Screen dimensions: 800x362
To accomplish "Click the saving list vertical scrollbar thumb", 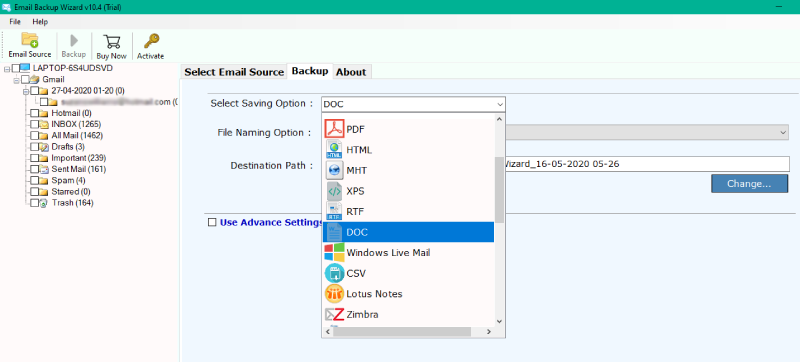I will tap(499, 190).
